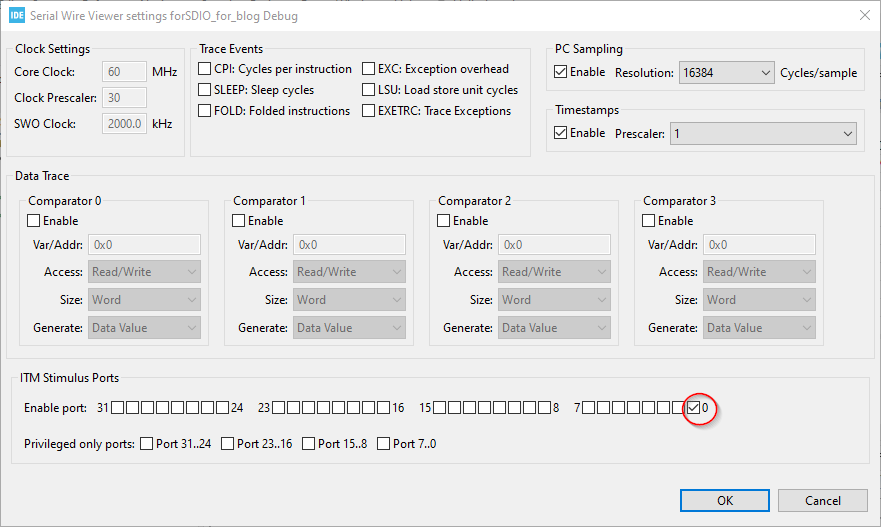Enable Comparator 2 checkbox

pos(443,221)
